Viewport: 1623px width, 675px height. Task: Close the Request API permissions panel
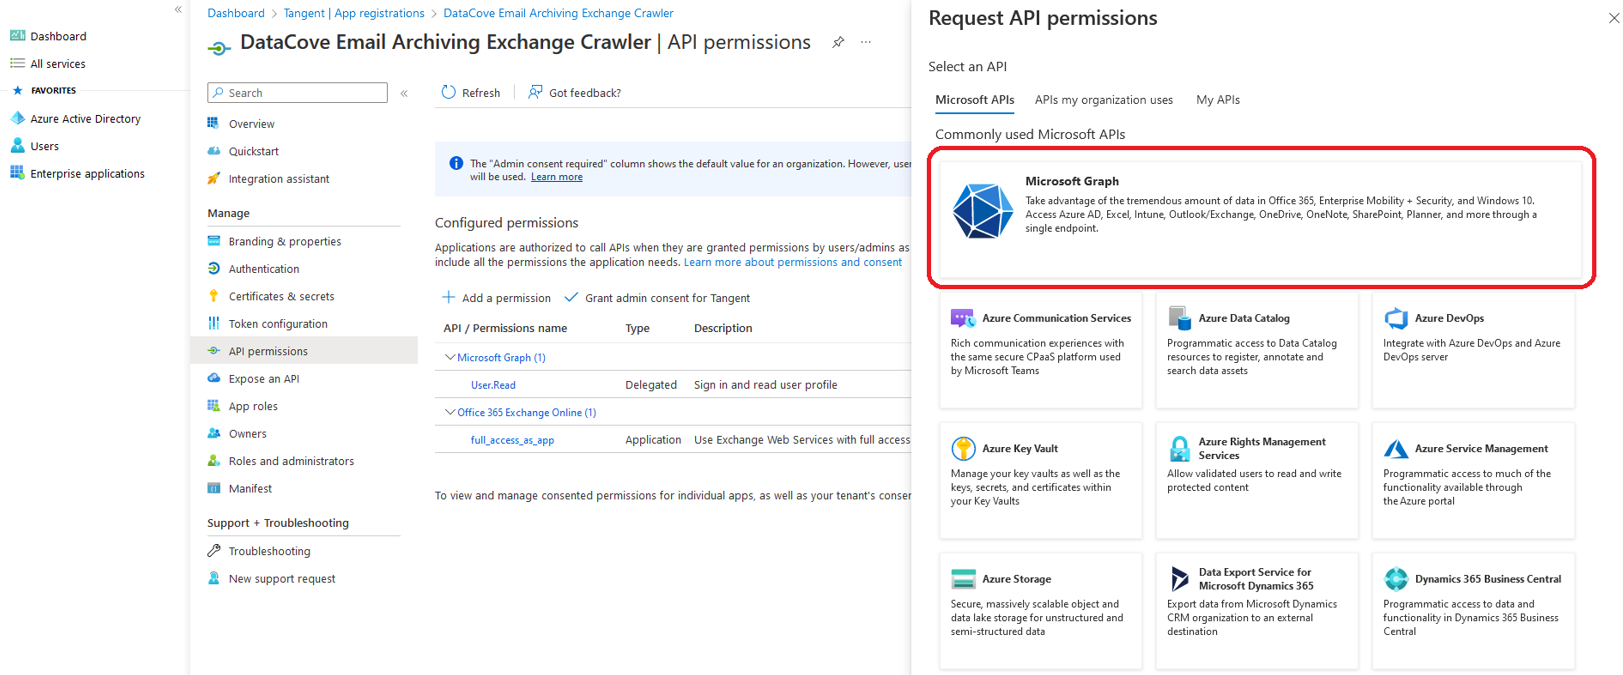pos(1613,18)
